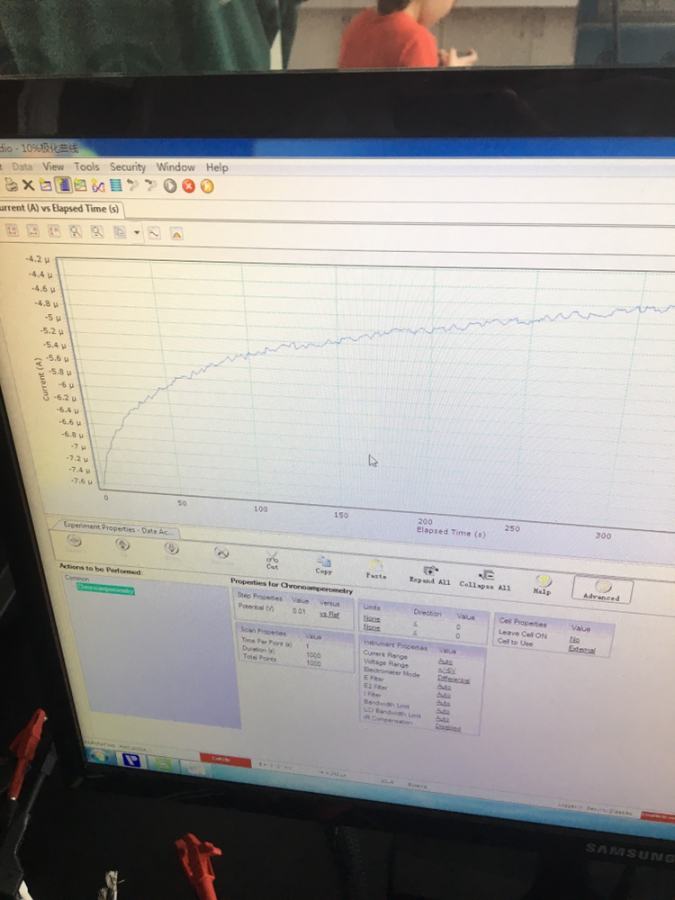Click the fourth greyed round icon in properties toolbar

click(x=221, y=555)
